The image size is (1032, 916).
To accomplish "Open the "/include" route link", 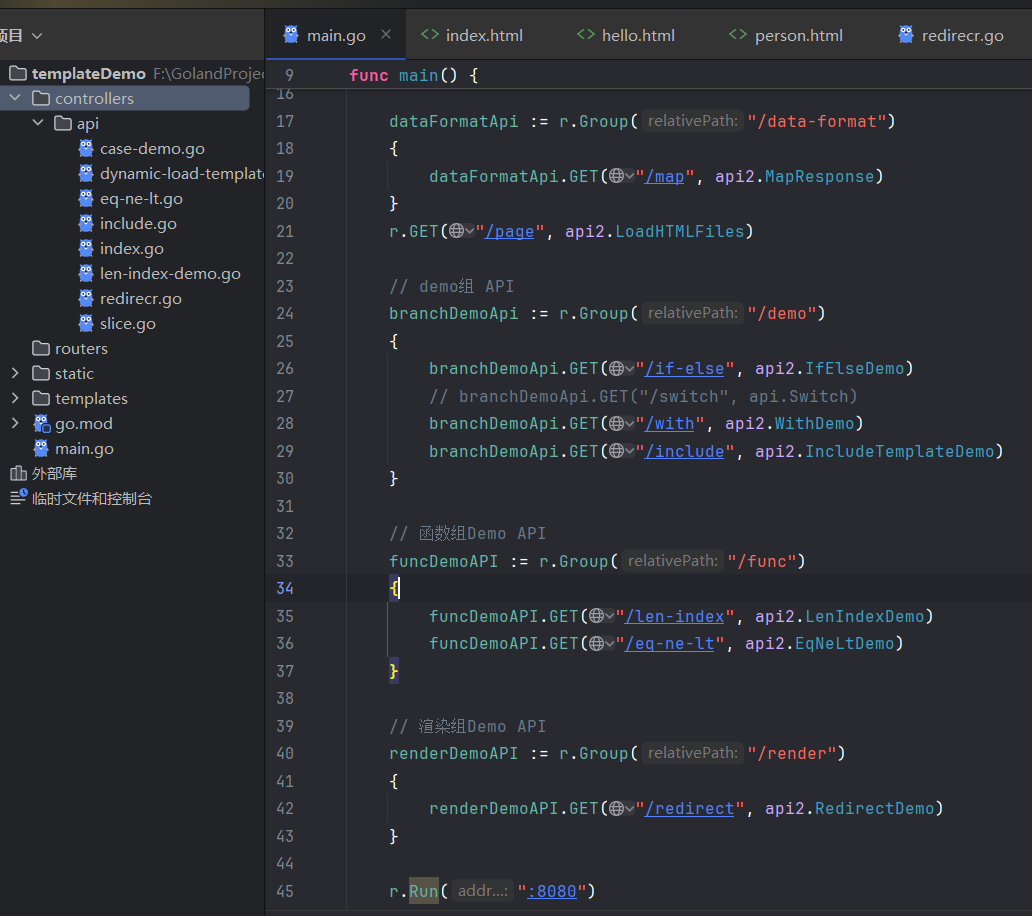I will point(684,451).
